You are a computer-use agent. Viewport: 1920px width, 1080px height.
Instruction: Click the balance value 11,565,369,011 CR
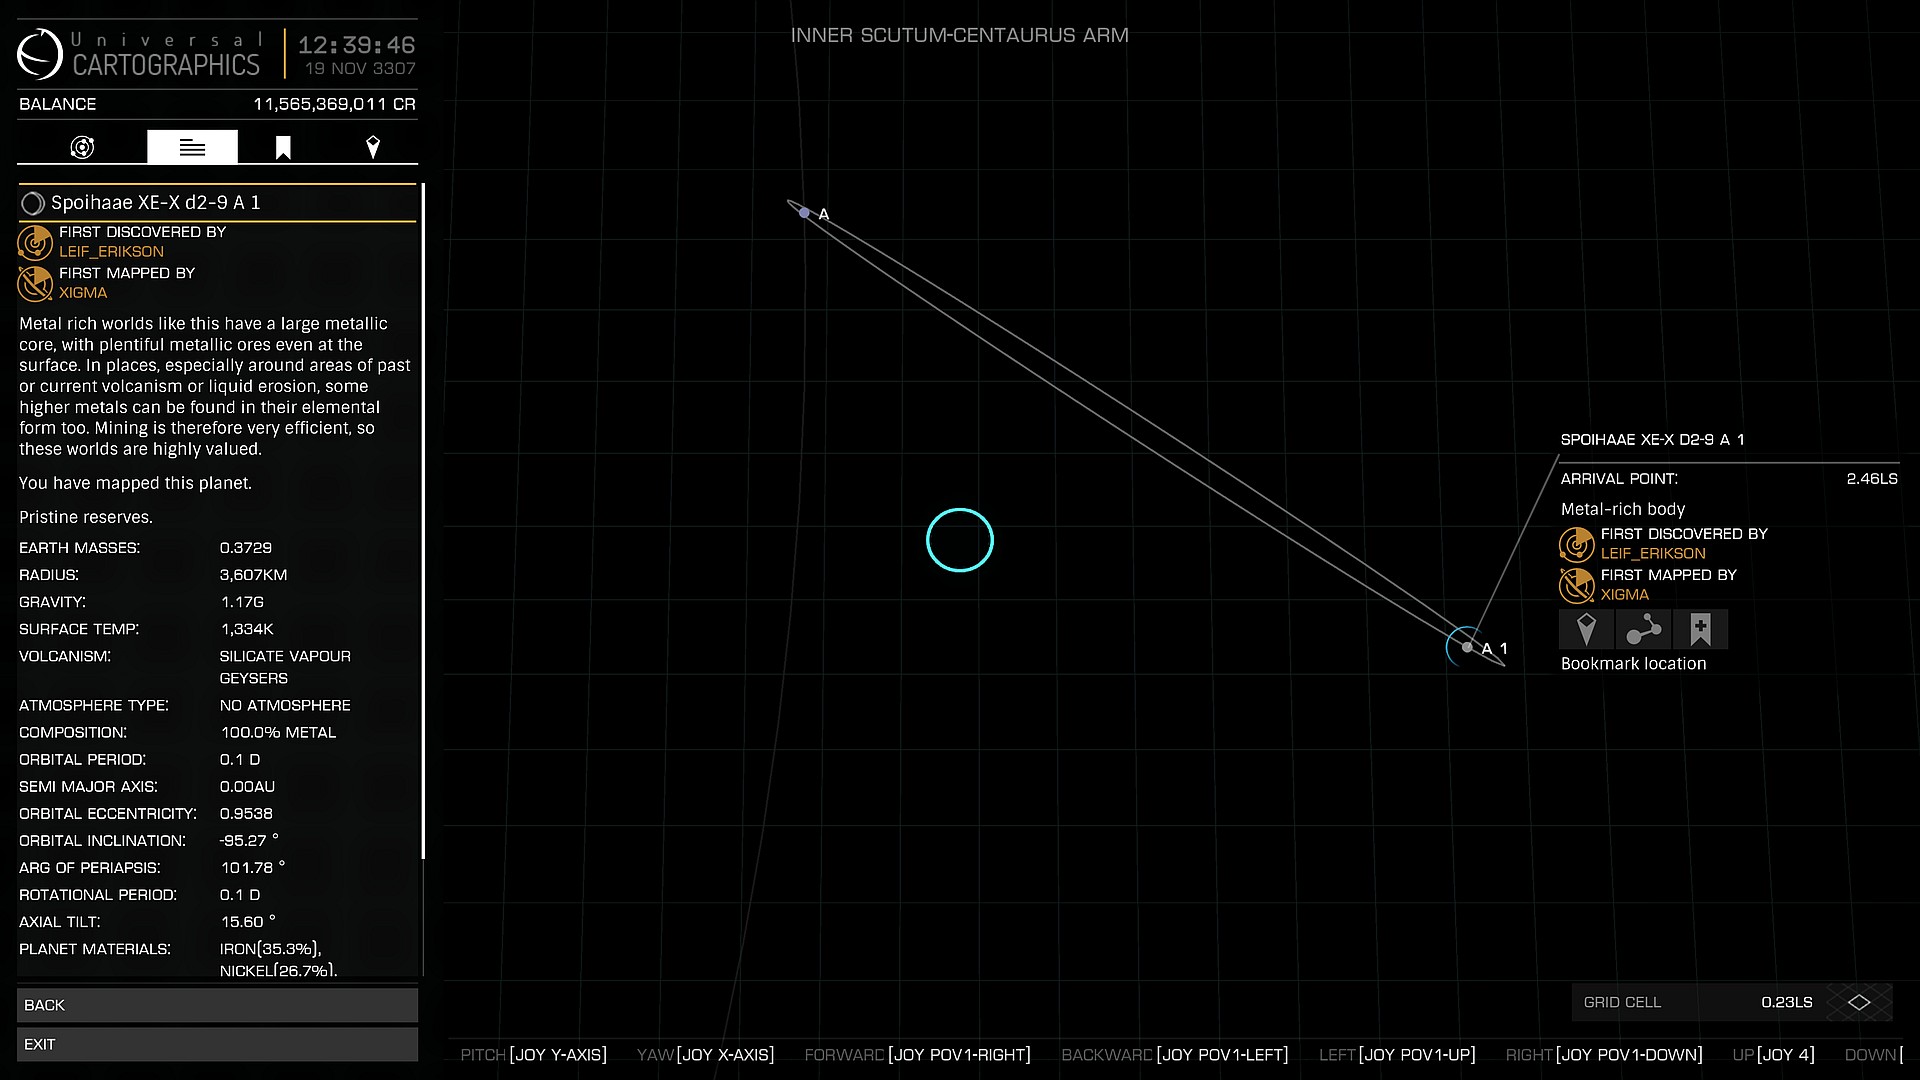tap(334, 104)
